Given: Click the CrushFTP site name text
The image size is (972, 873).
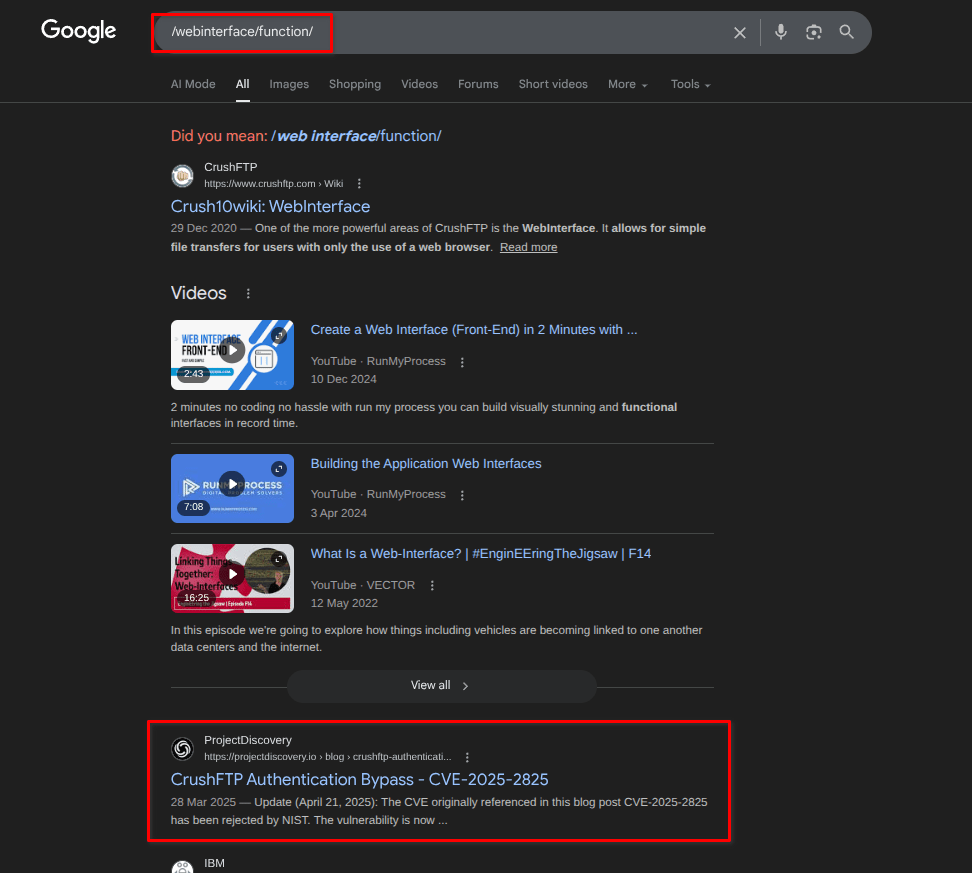Looking at the screenshot, I should 231,167.
